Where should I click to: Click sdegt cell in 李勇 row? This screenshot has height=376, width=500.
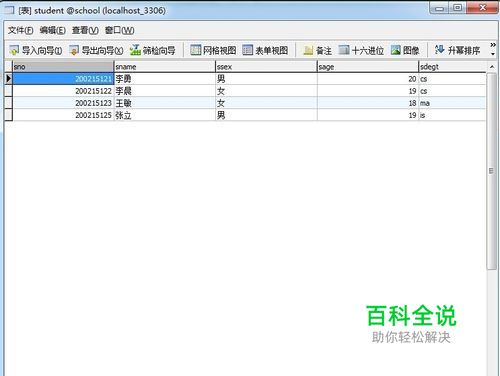(452, 79)
